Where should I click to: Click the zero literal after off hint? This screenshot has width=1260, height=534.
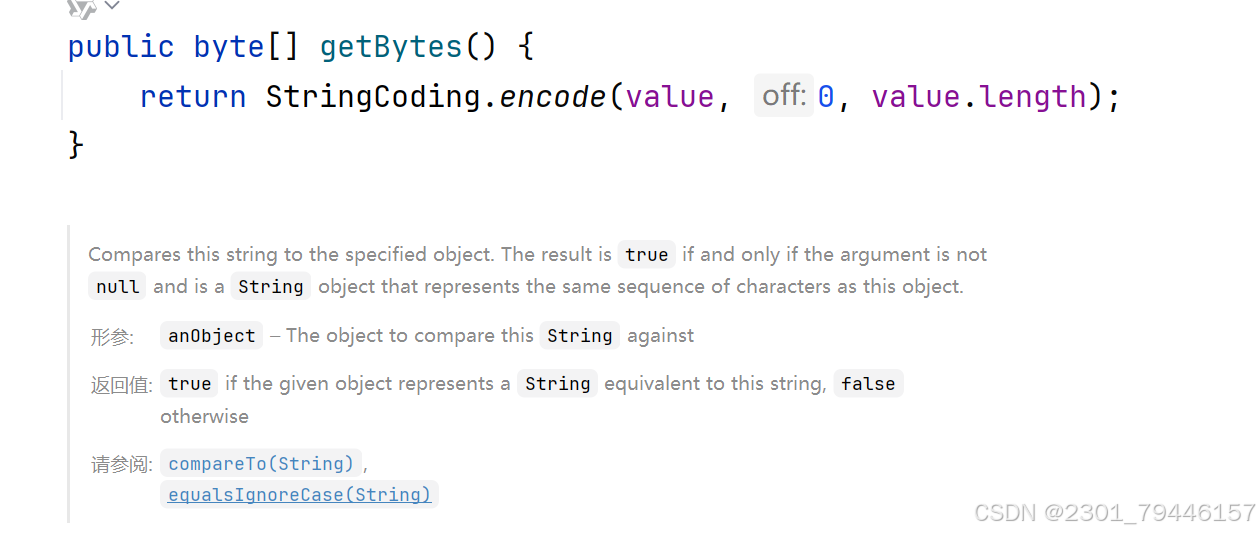(x=826, y=97)
